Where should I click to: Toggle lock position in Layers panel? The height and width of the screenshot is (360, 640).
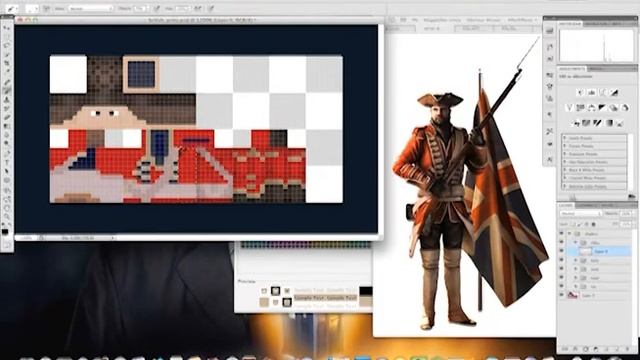pos(587,224)
